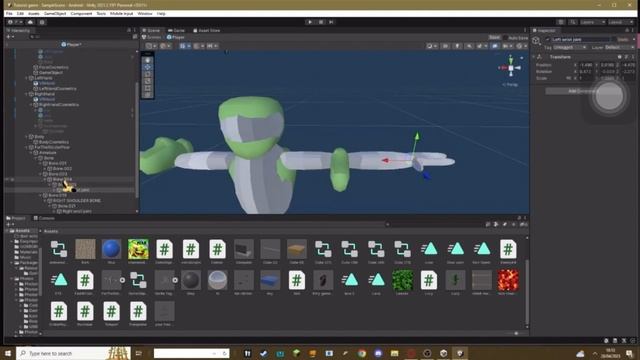Select the View hand tool in Scene

(148, 60)
